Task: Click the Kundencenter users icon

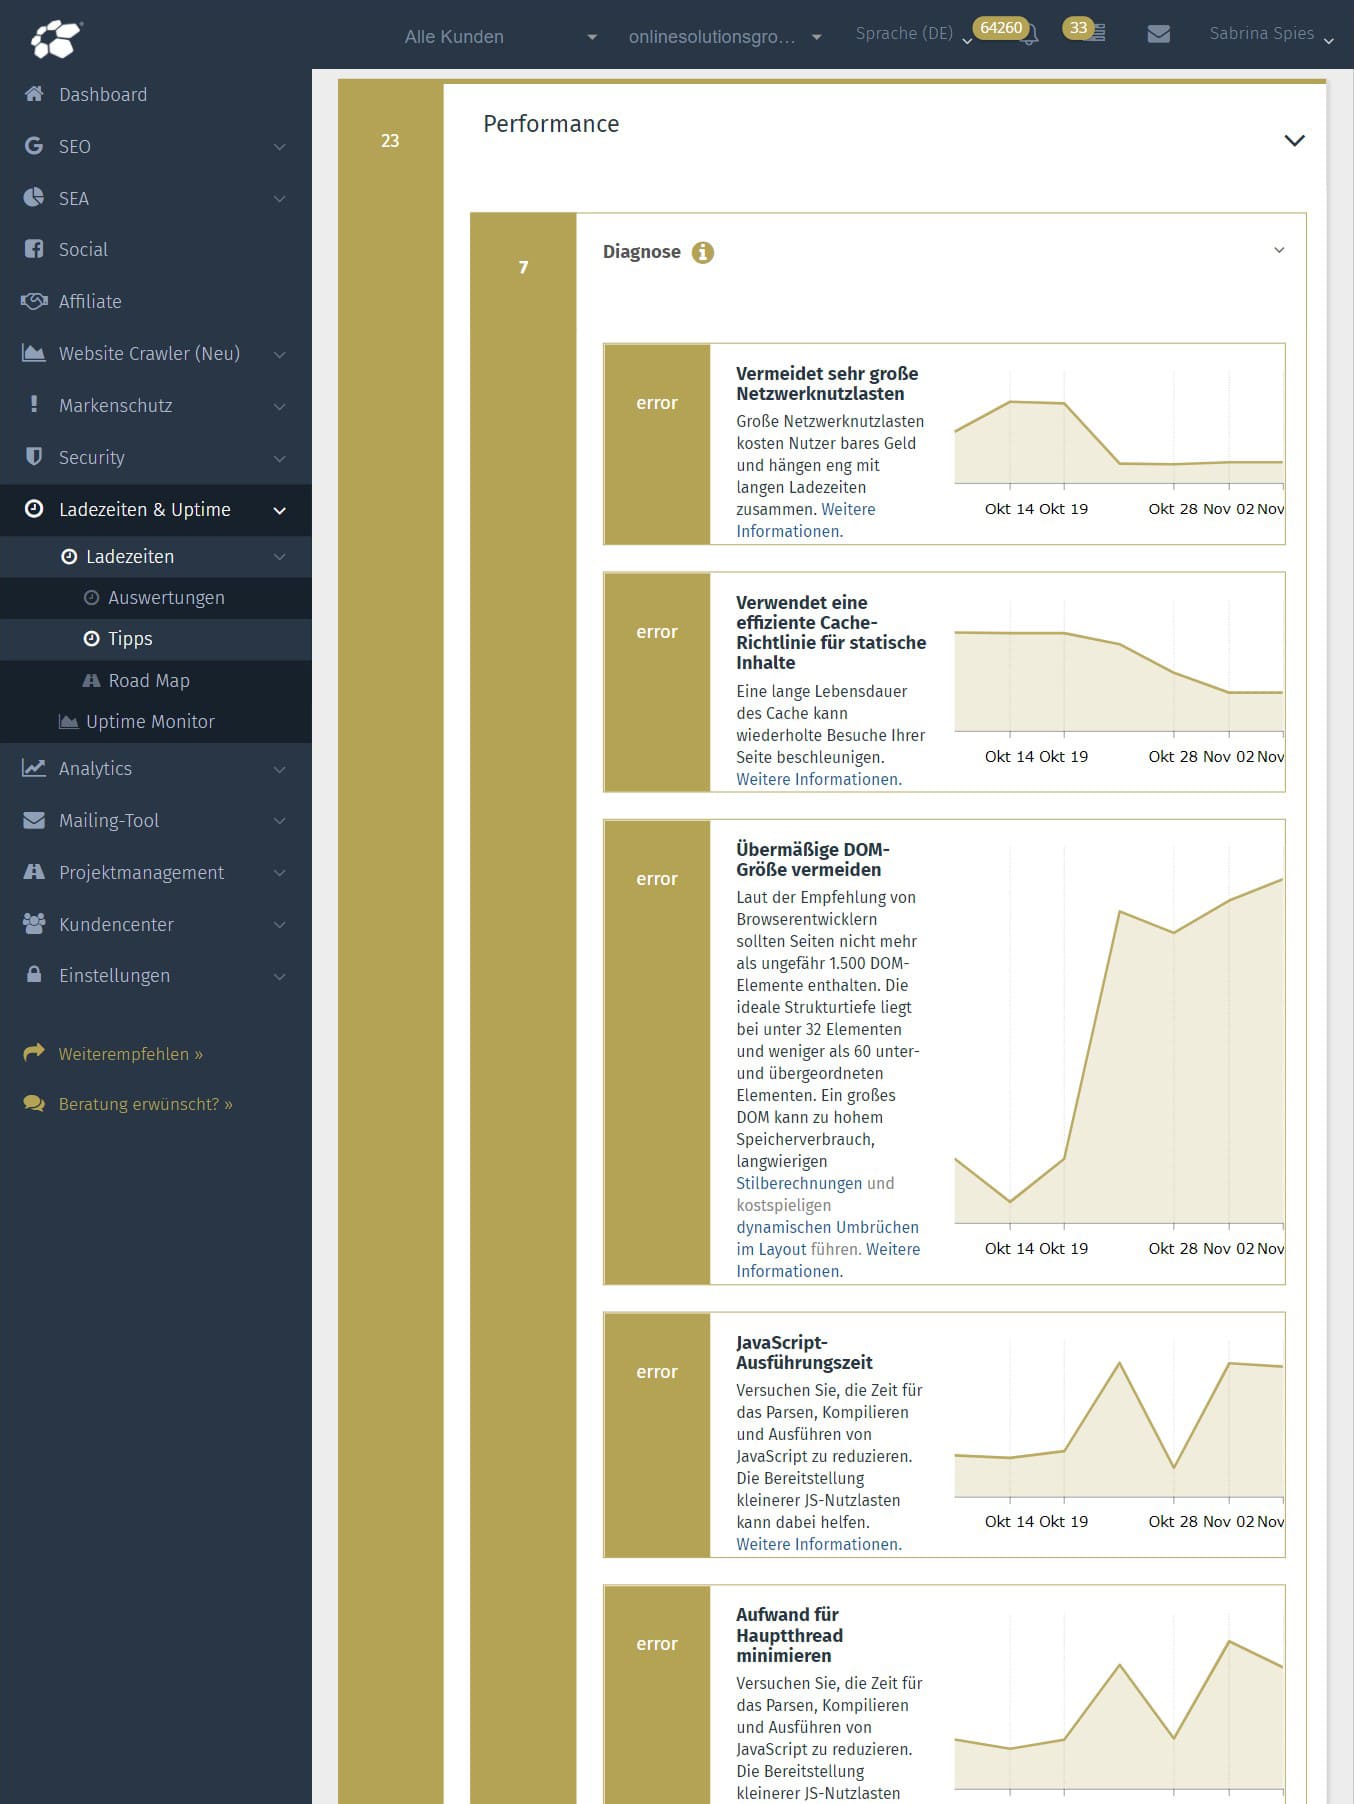Action: 34,923
